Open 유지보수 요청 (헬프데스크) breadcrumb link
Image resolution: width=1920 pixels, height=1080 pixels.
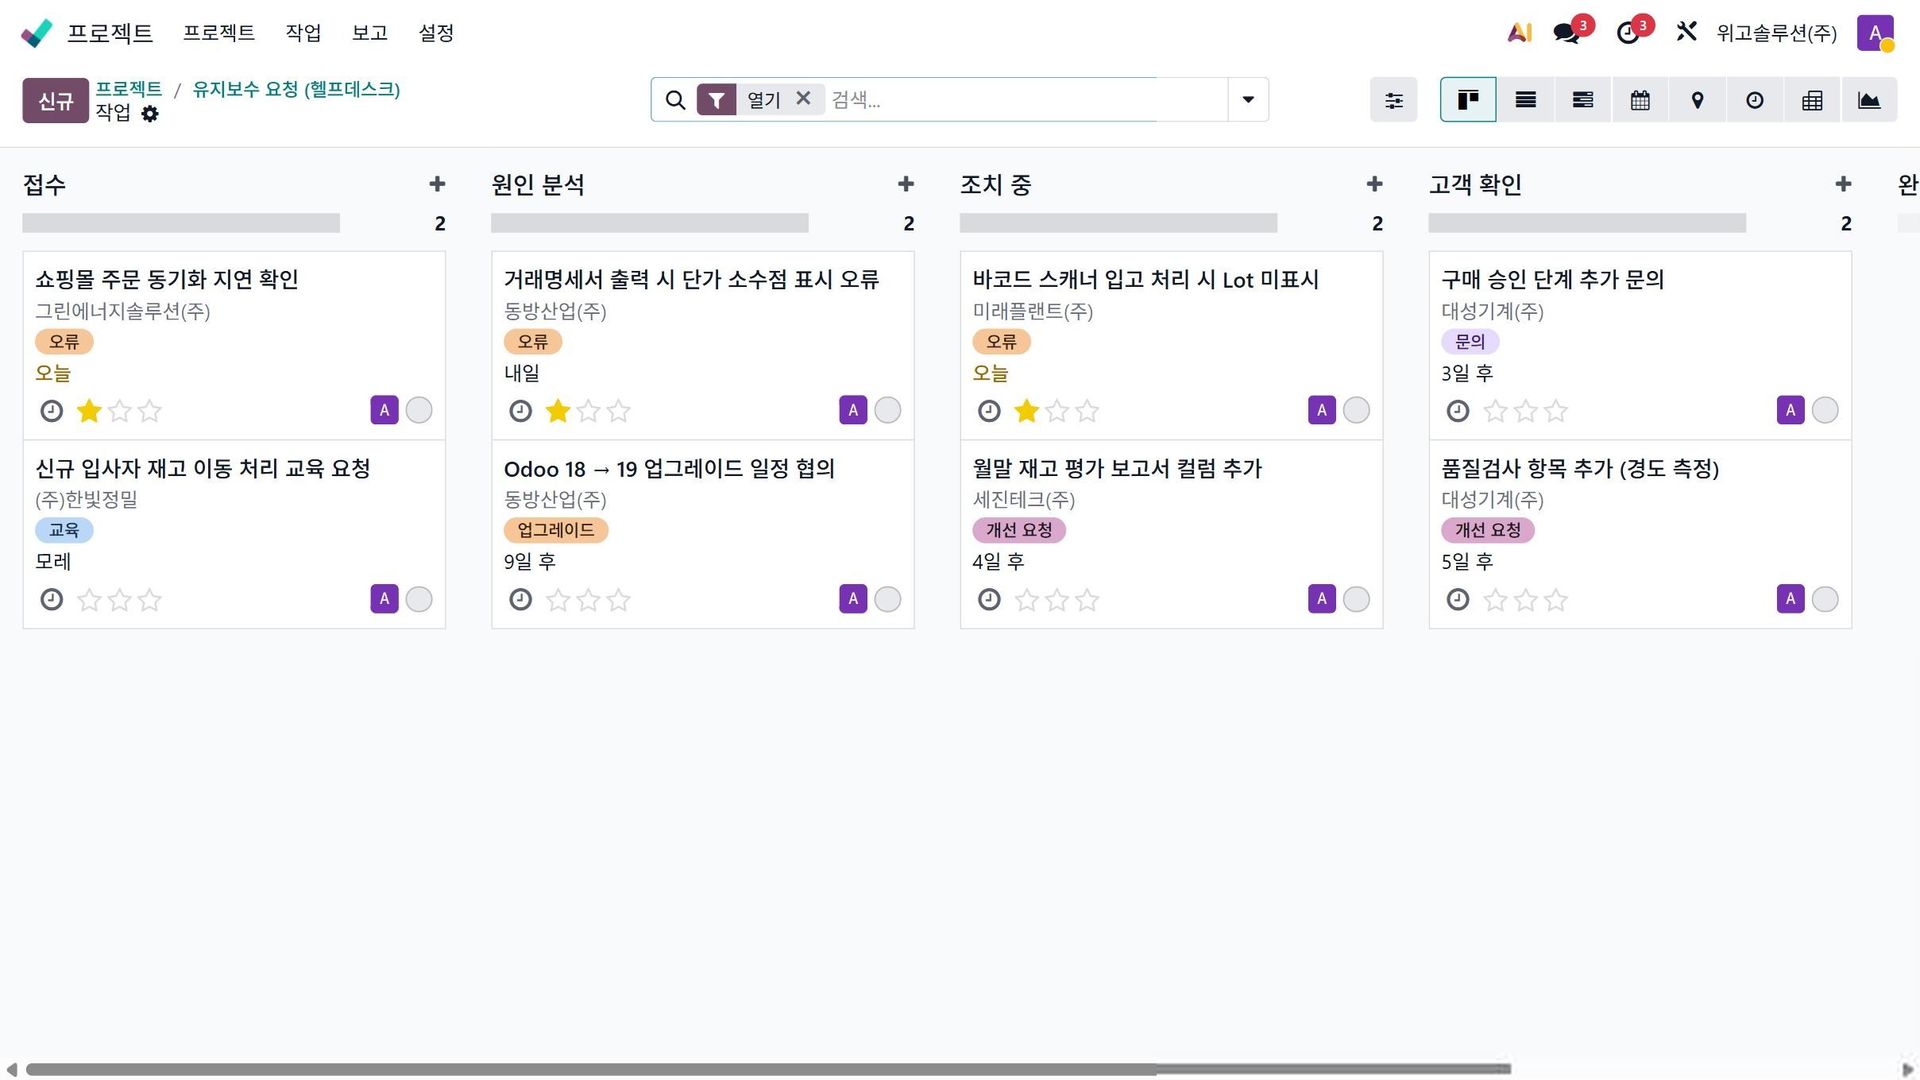(296, 89)
